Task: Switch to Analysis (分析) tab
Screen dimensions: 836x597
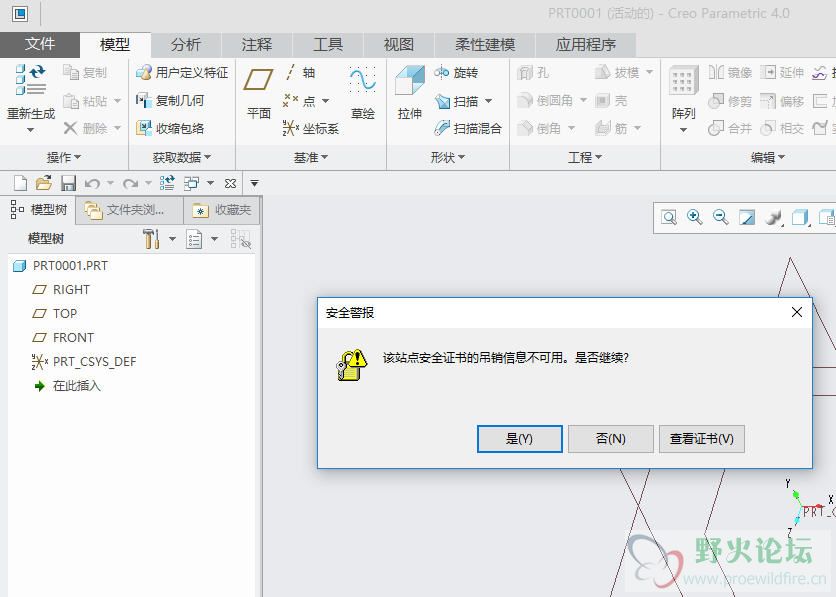Action: coord(186,45)
